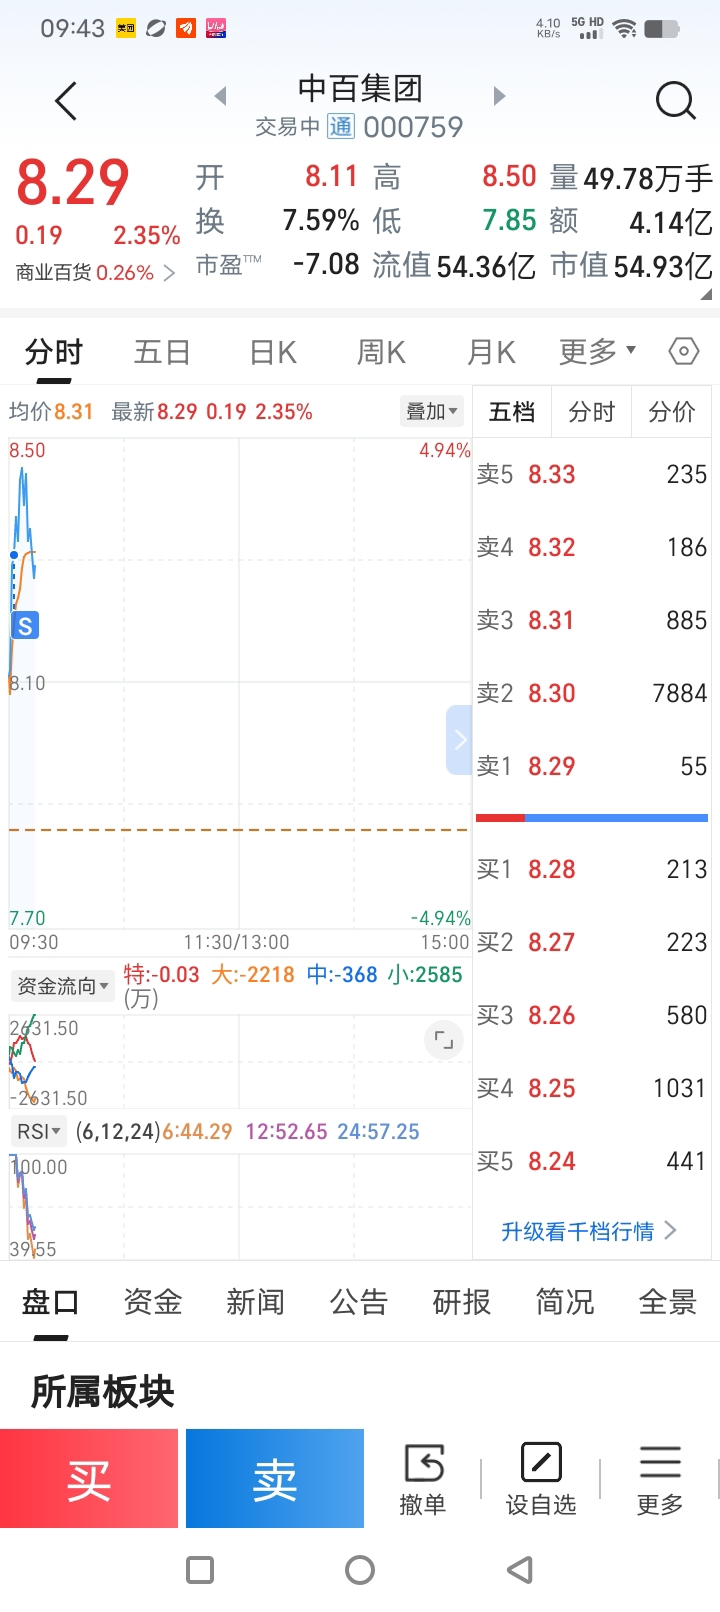
Task: Tap 卖1 8.29 order row
Action: tap(592, 766)
